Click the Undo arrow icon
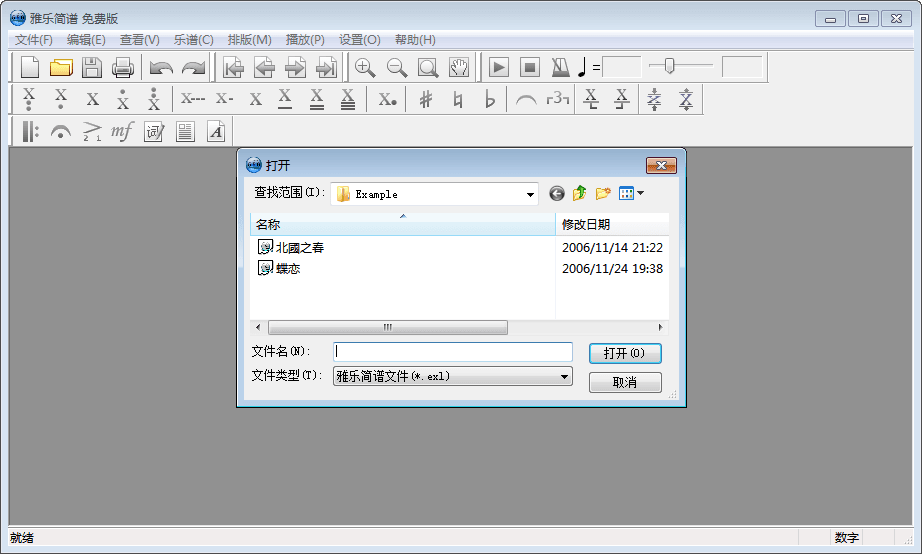The width and height of the screenshot is (922, 554). click(x=161, y=68)
